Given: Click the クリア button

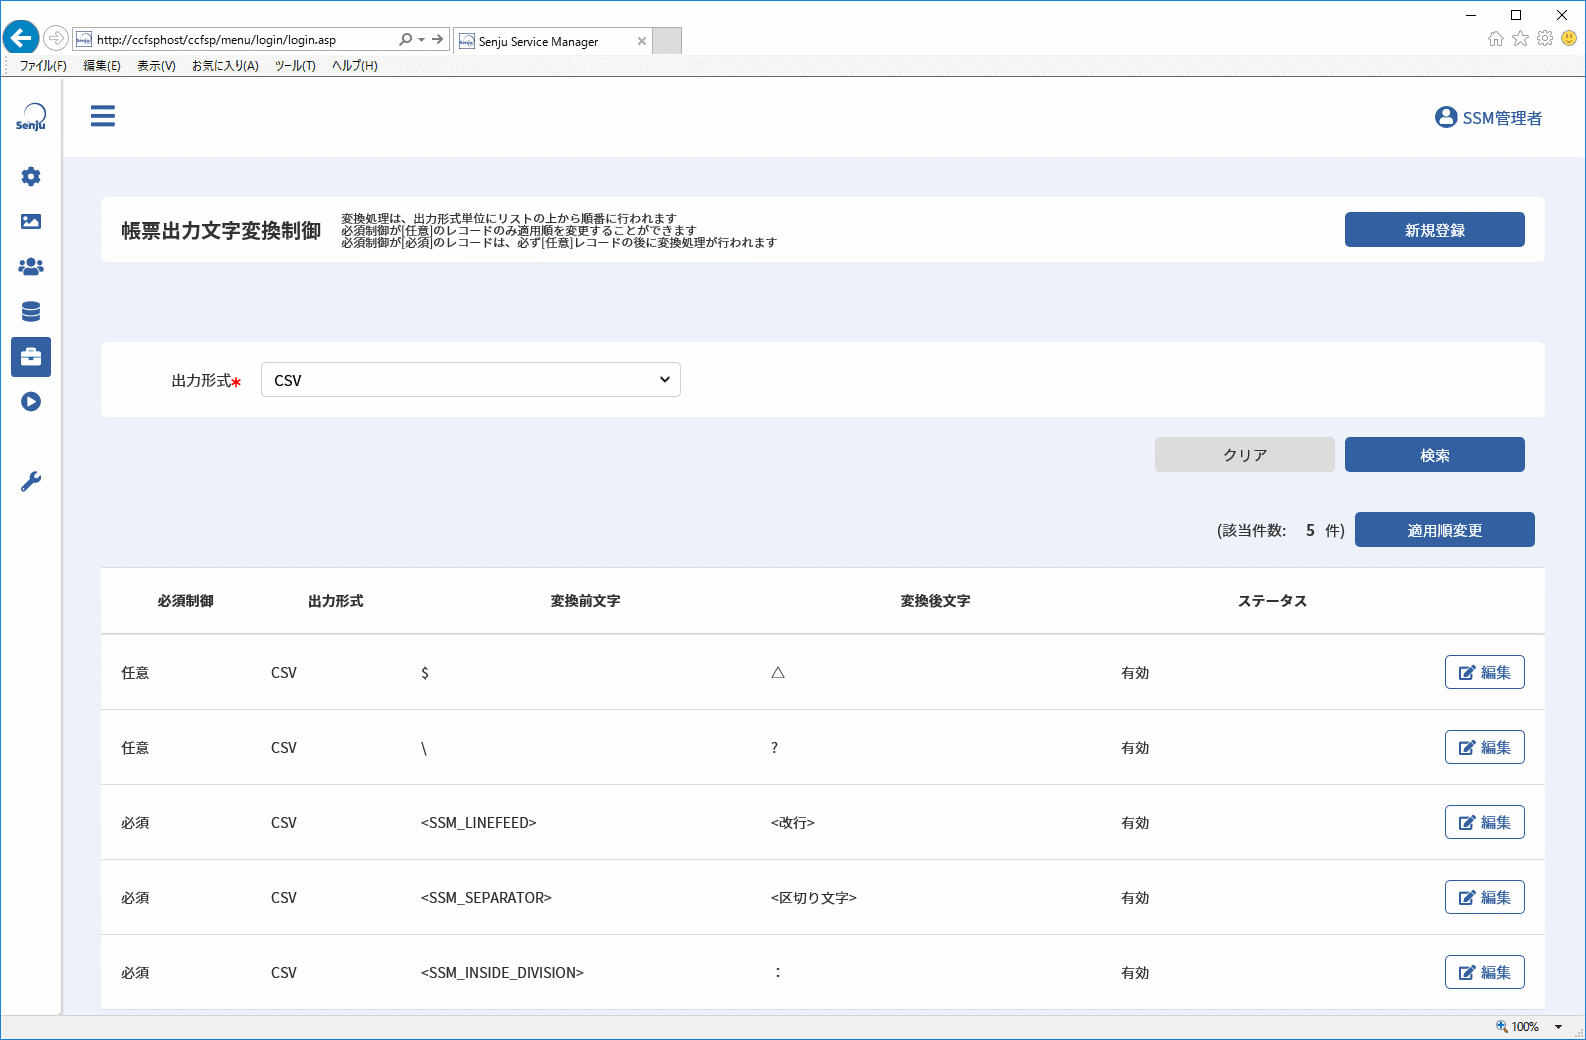Looking at the screenshot, I should [1245, 455].
